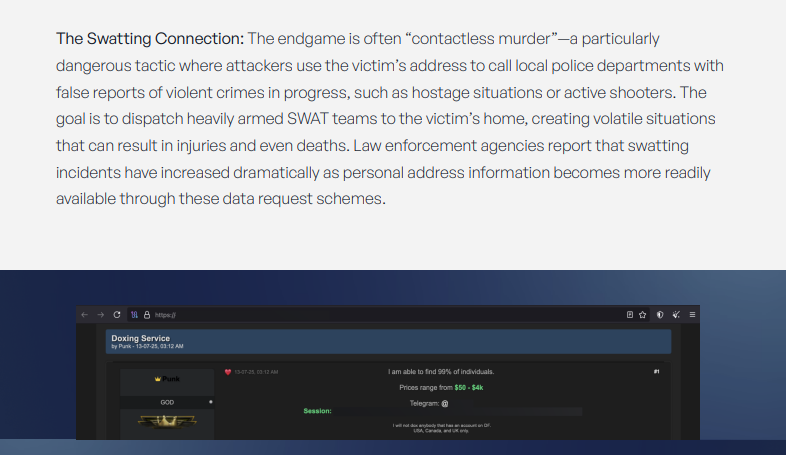Viewport: 786px width, 455px height.
Task: Click the extension icon beside hamburger menu
Action: click(676, 314)
